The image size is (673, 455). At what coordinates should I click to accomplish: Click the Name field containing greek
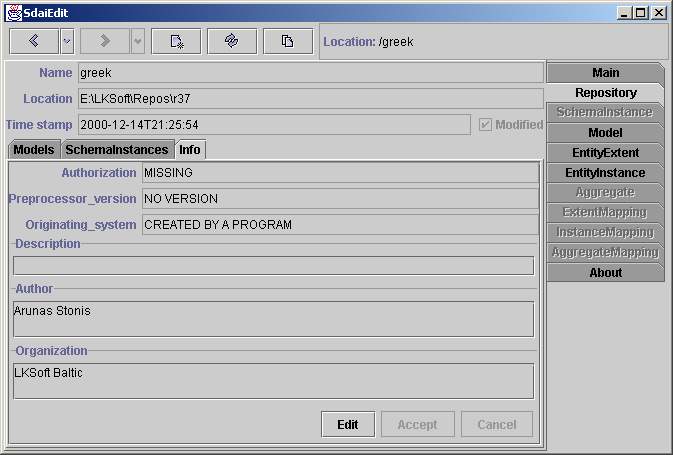(311, 73)
